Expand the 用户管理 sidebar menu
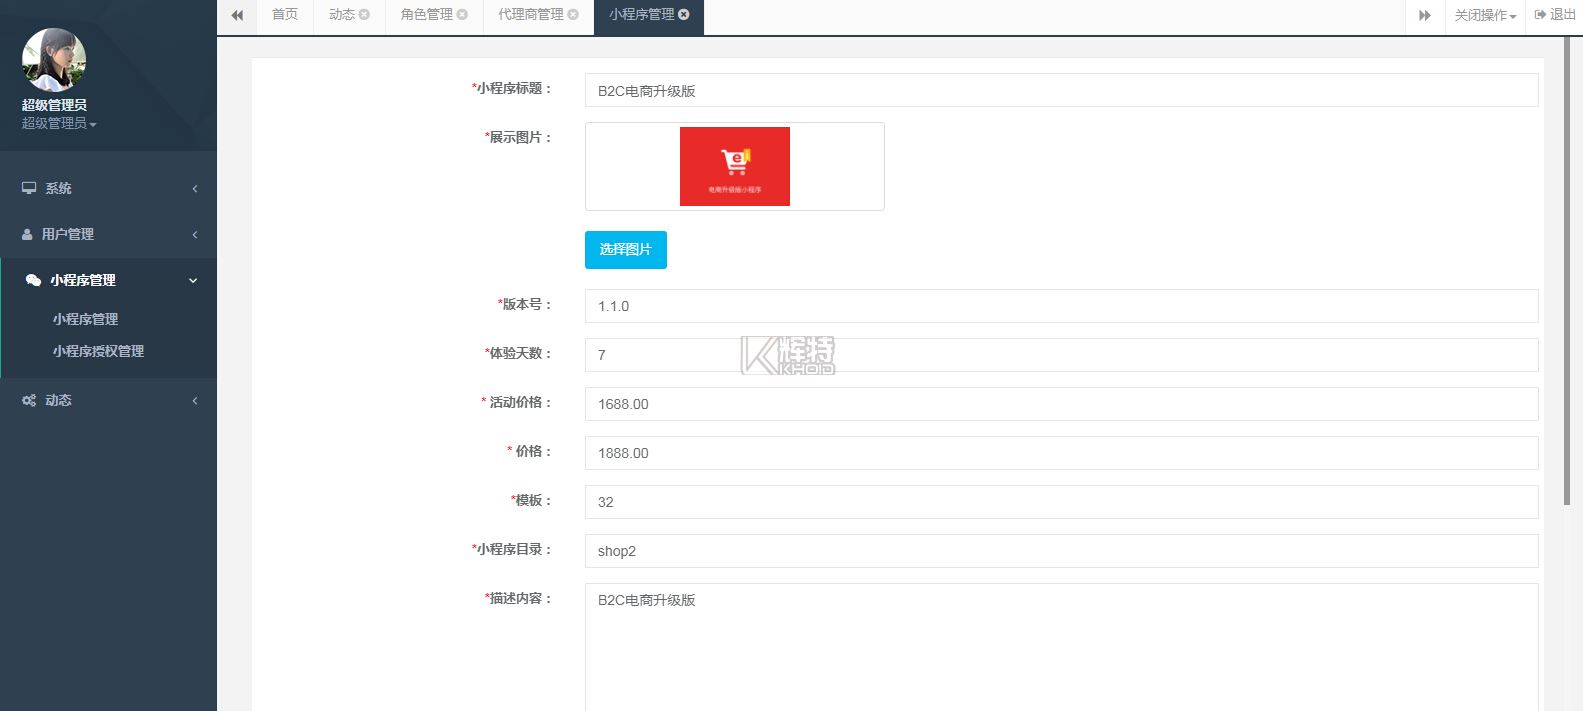1583x711 pixels. 108,234
